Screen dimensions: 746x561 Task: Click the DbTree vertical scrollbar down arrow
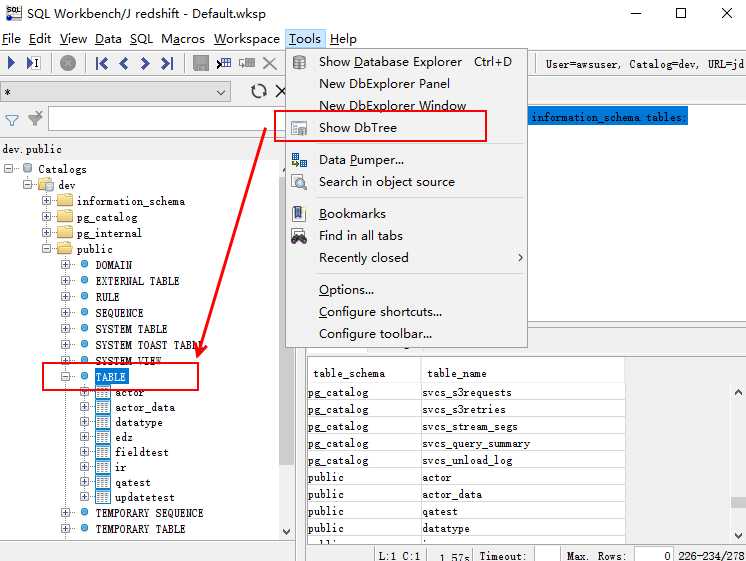click(x=286, y=531)
